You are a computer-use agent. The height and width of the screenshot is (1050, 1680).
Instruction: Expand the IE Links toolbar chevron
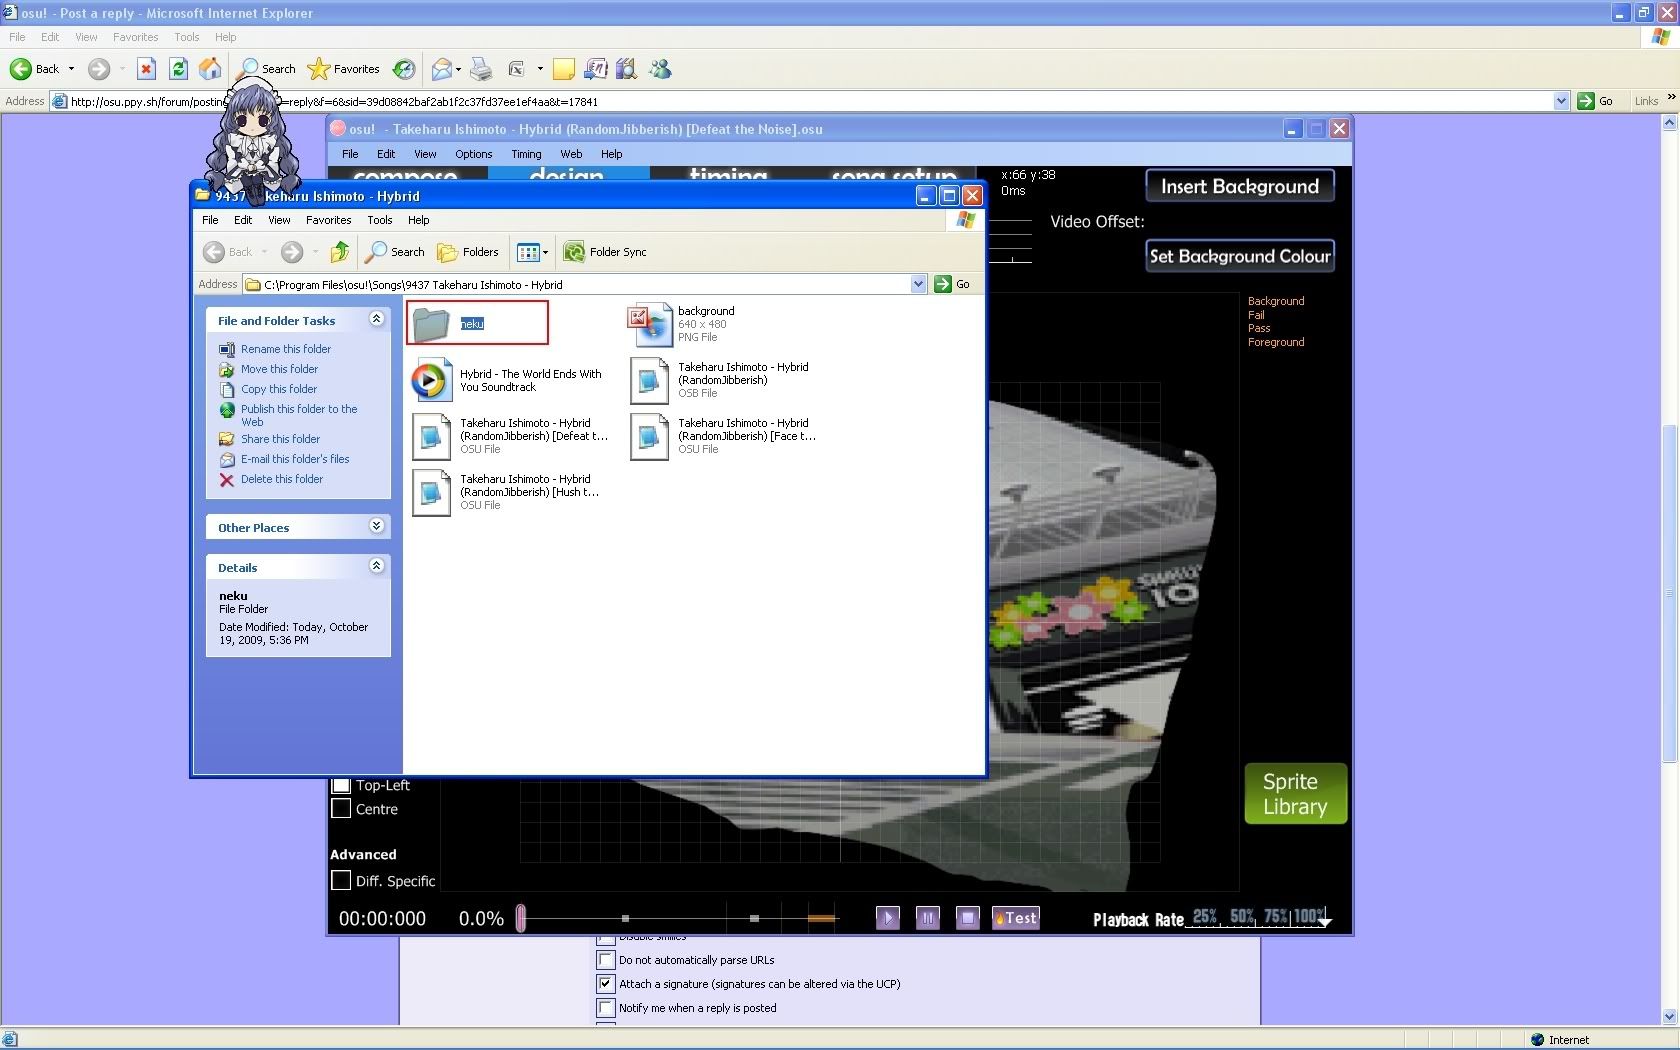pos(1671,98)
